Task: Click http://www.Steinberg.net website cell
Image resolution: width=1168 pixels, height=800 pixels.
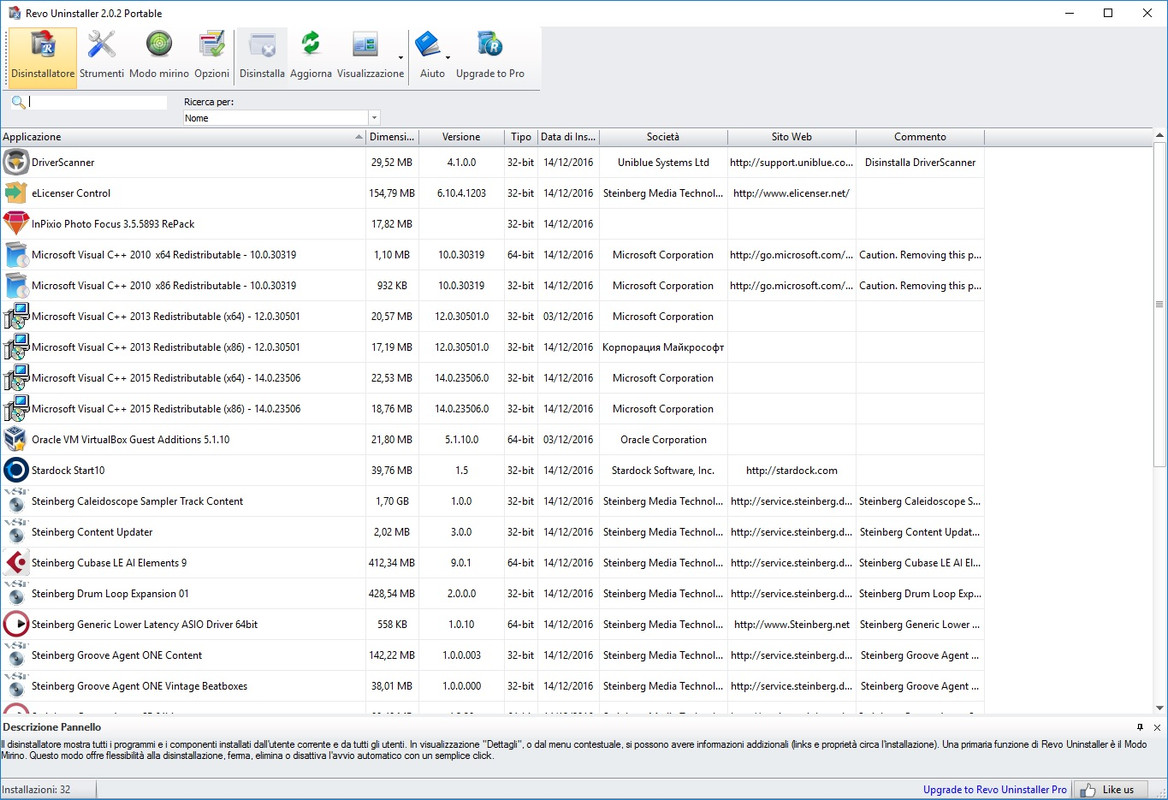Action: 791,624
